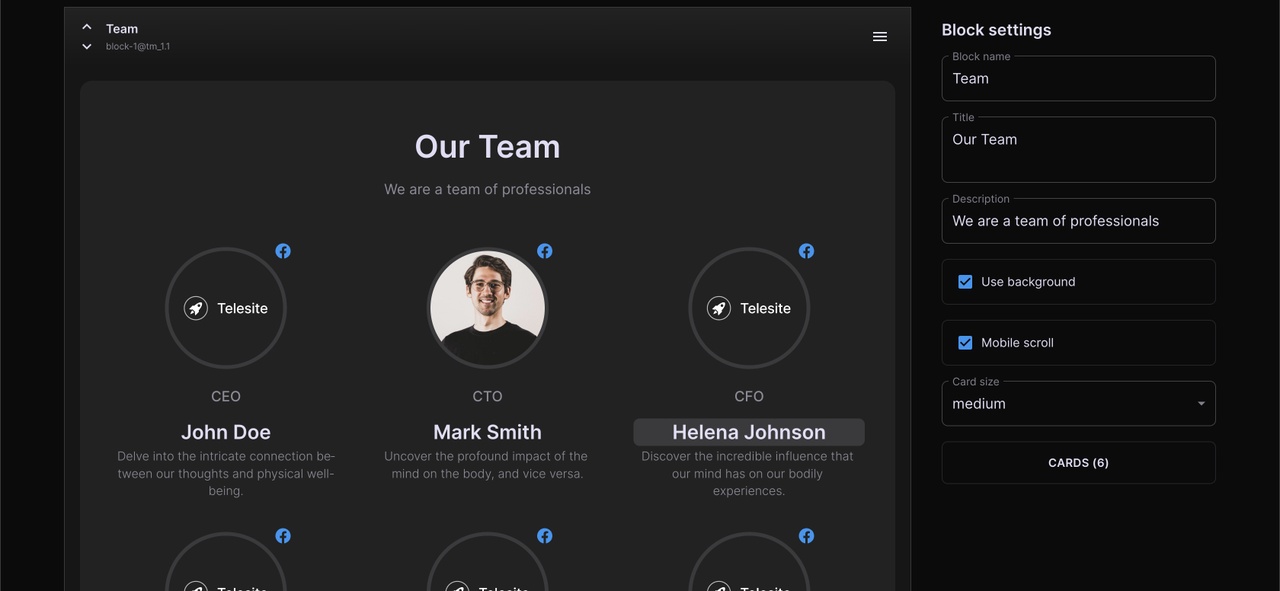Click the down chevron next to block-1@tm_1.1
This screenshot has width=1280, height=591.
(x=86, y=45)
